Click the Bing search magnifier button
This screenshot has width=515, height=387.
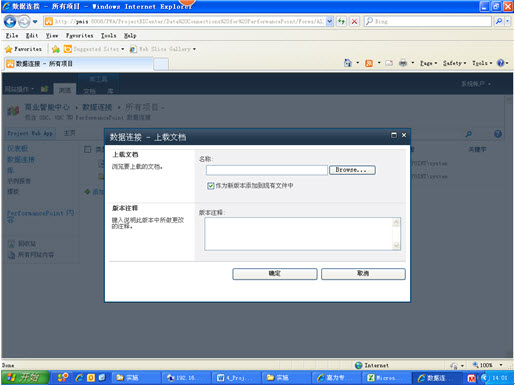click(x=499, y=21)
